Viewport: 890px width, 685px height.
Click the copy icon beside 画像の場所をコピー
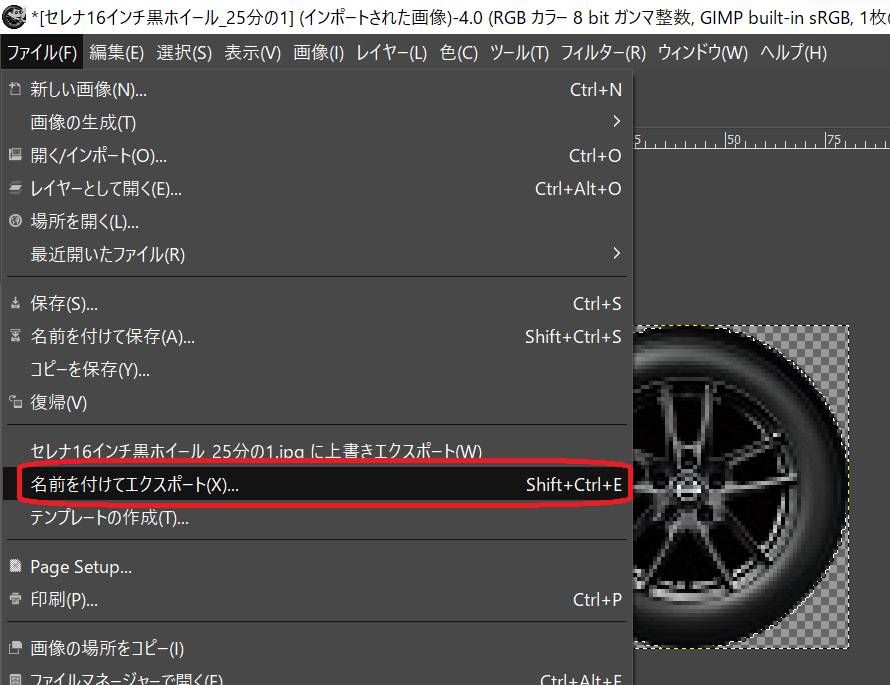[x=15, y=649]
